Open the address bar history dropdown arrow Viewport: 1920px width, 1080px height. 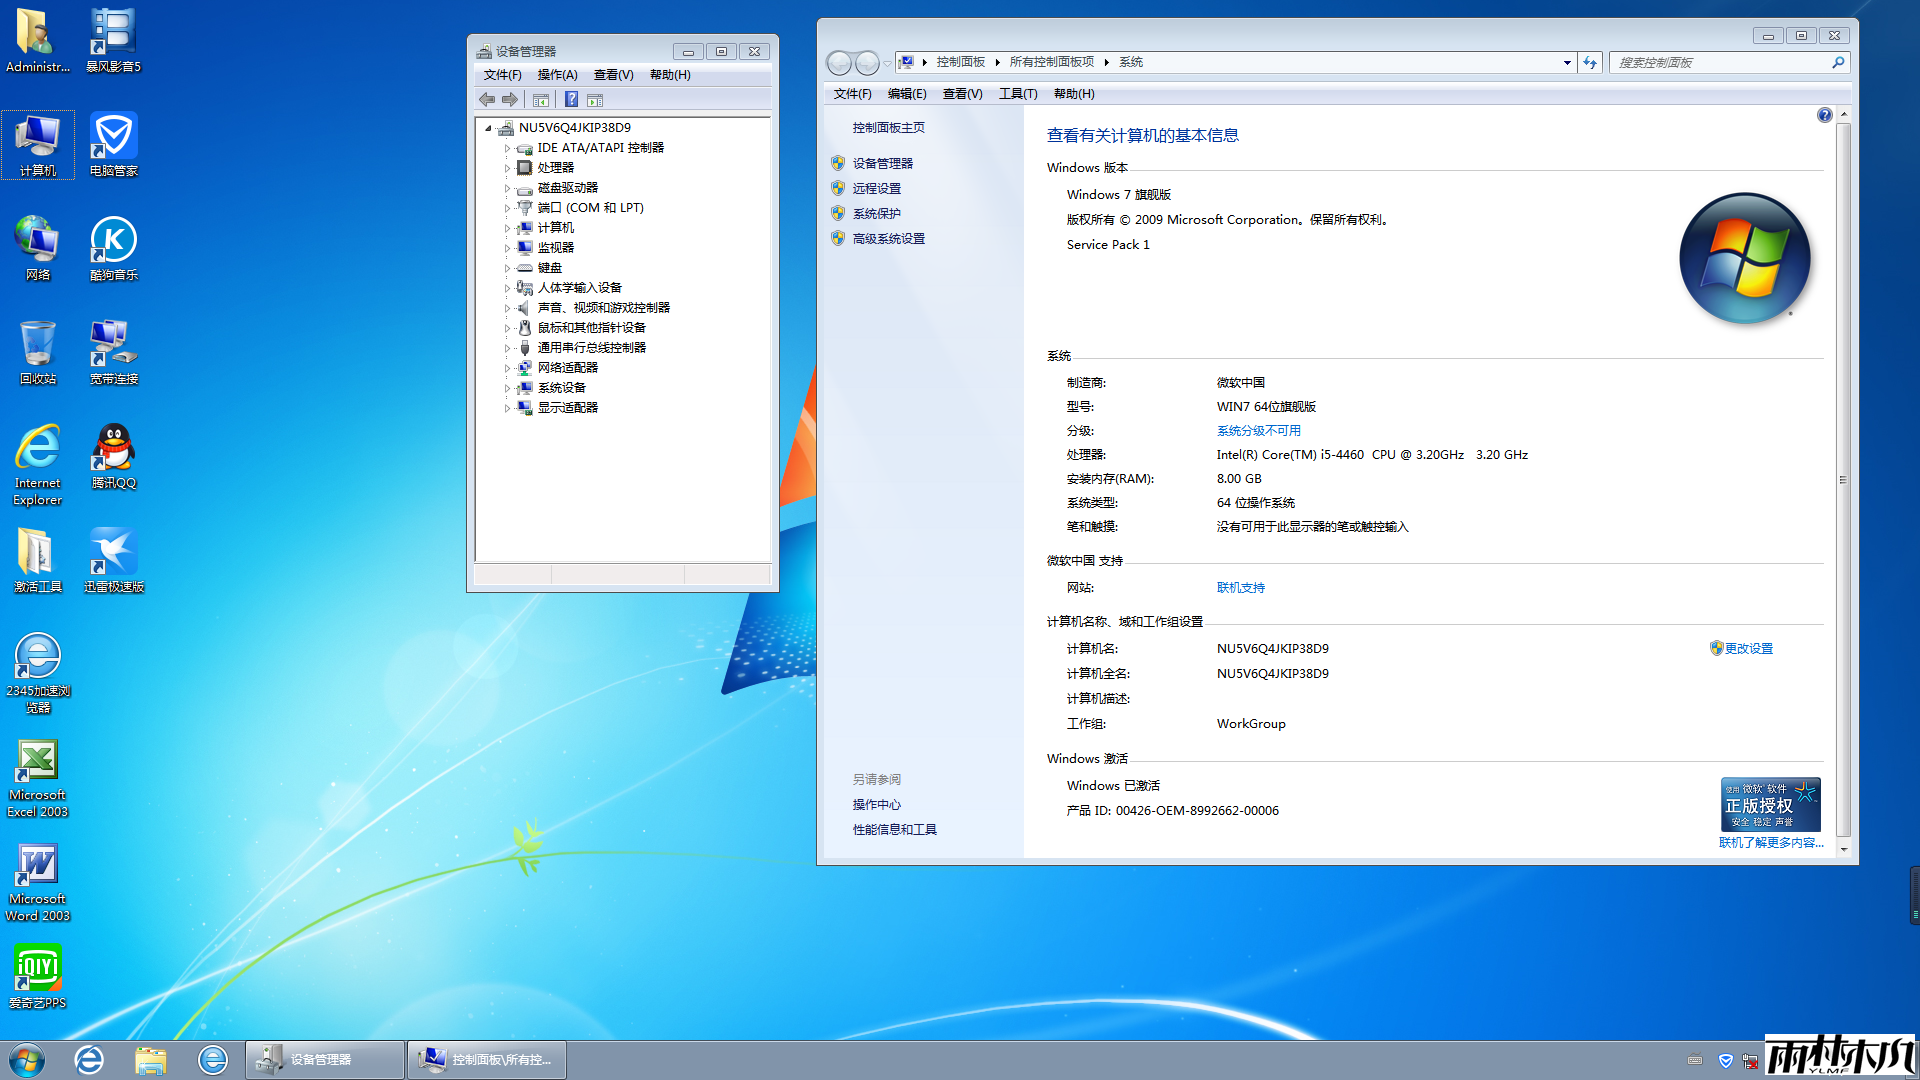coord(1567,62)
